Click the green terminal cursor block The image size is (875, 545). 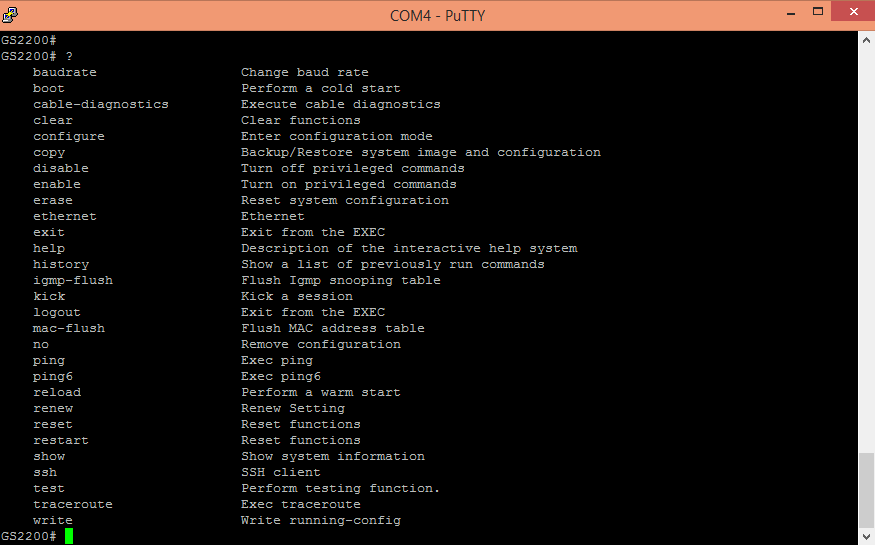point(69,536)
